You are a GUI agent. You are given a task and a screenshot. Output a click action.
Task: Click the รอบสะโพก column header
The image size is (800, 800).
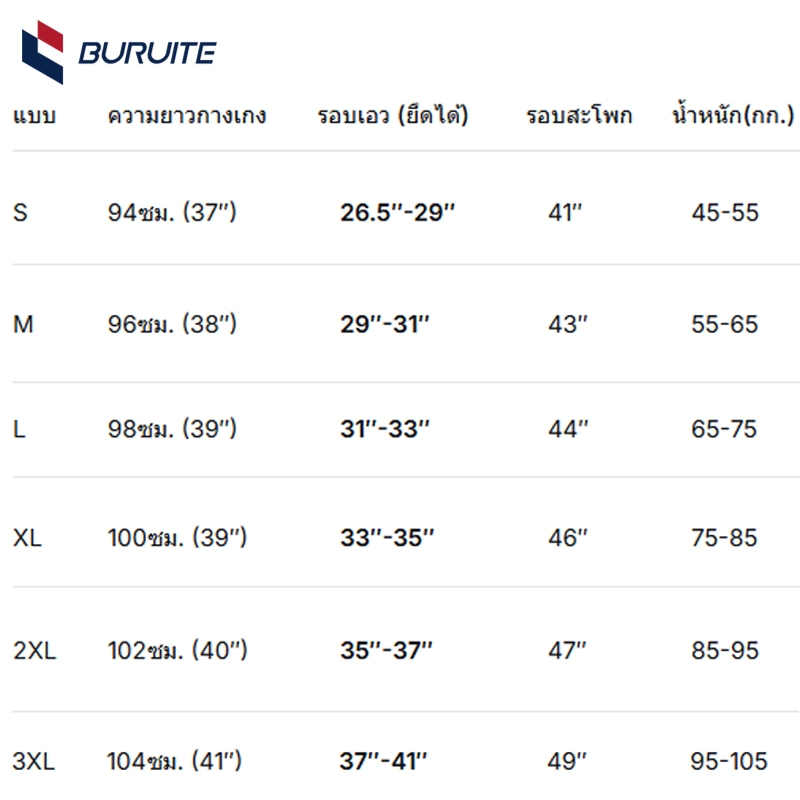pyautogui.click(x=579, y=116)
